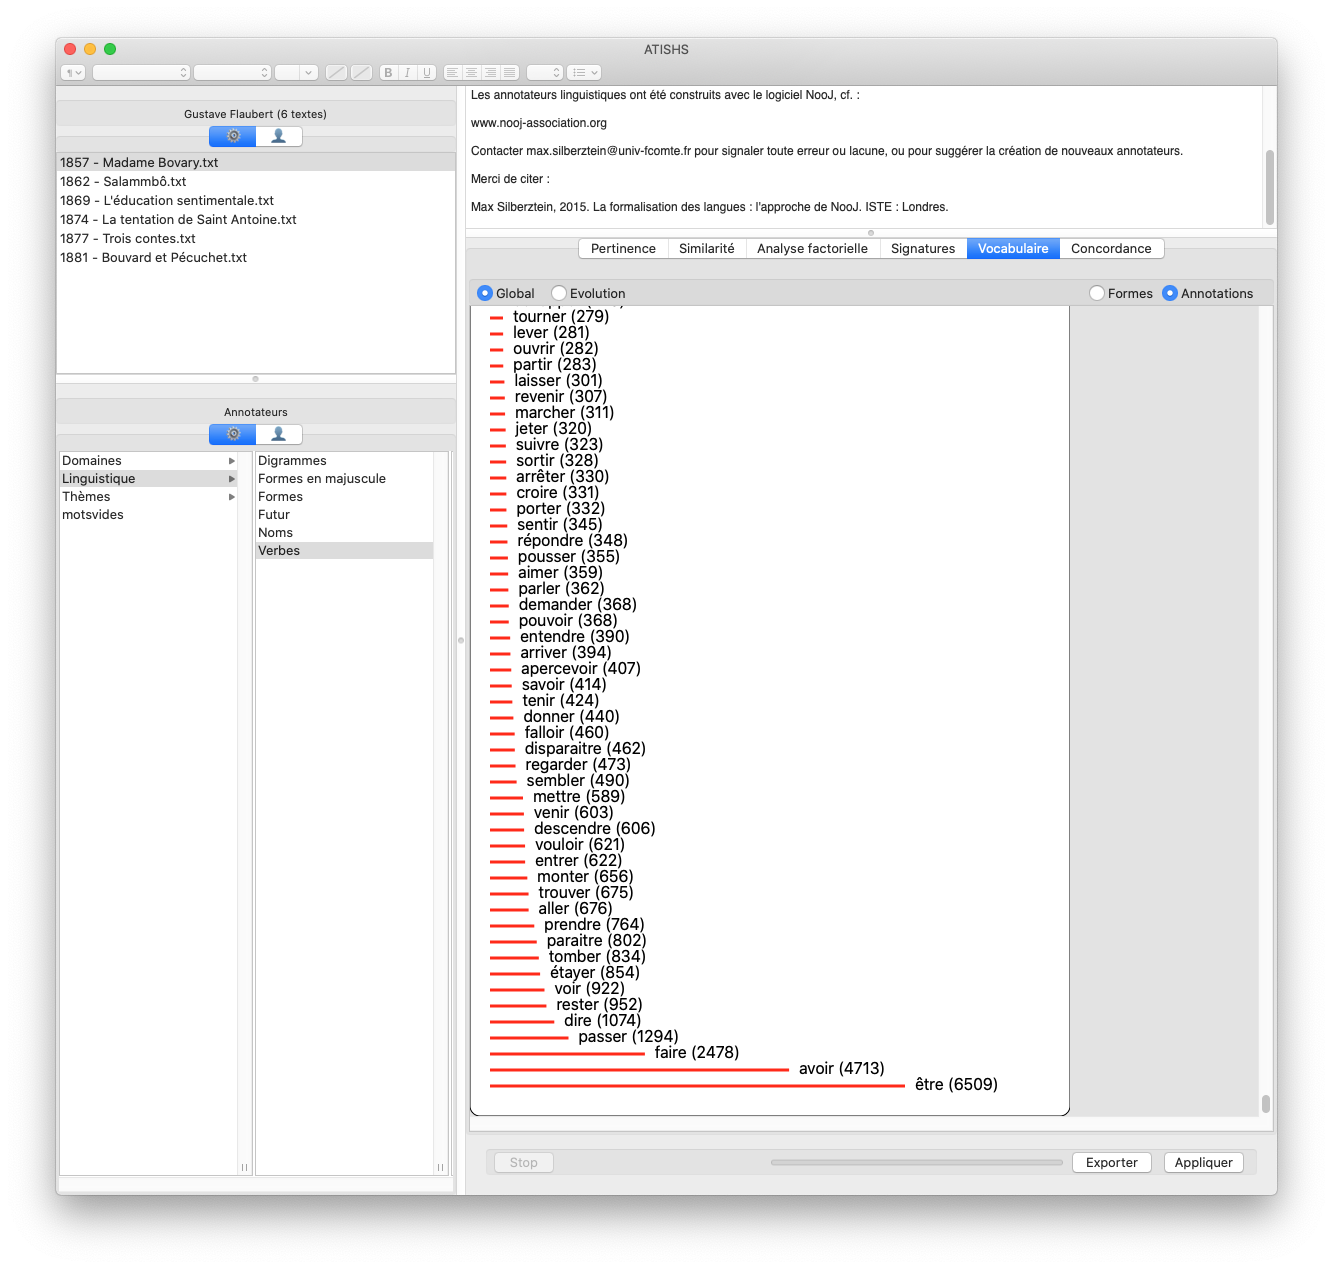1333x1269 pixels.
Task: Select the Evolution radio button
Action: point(559,293)
